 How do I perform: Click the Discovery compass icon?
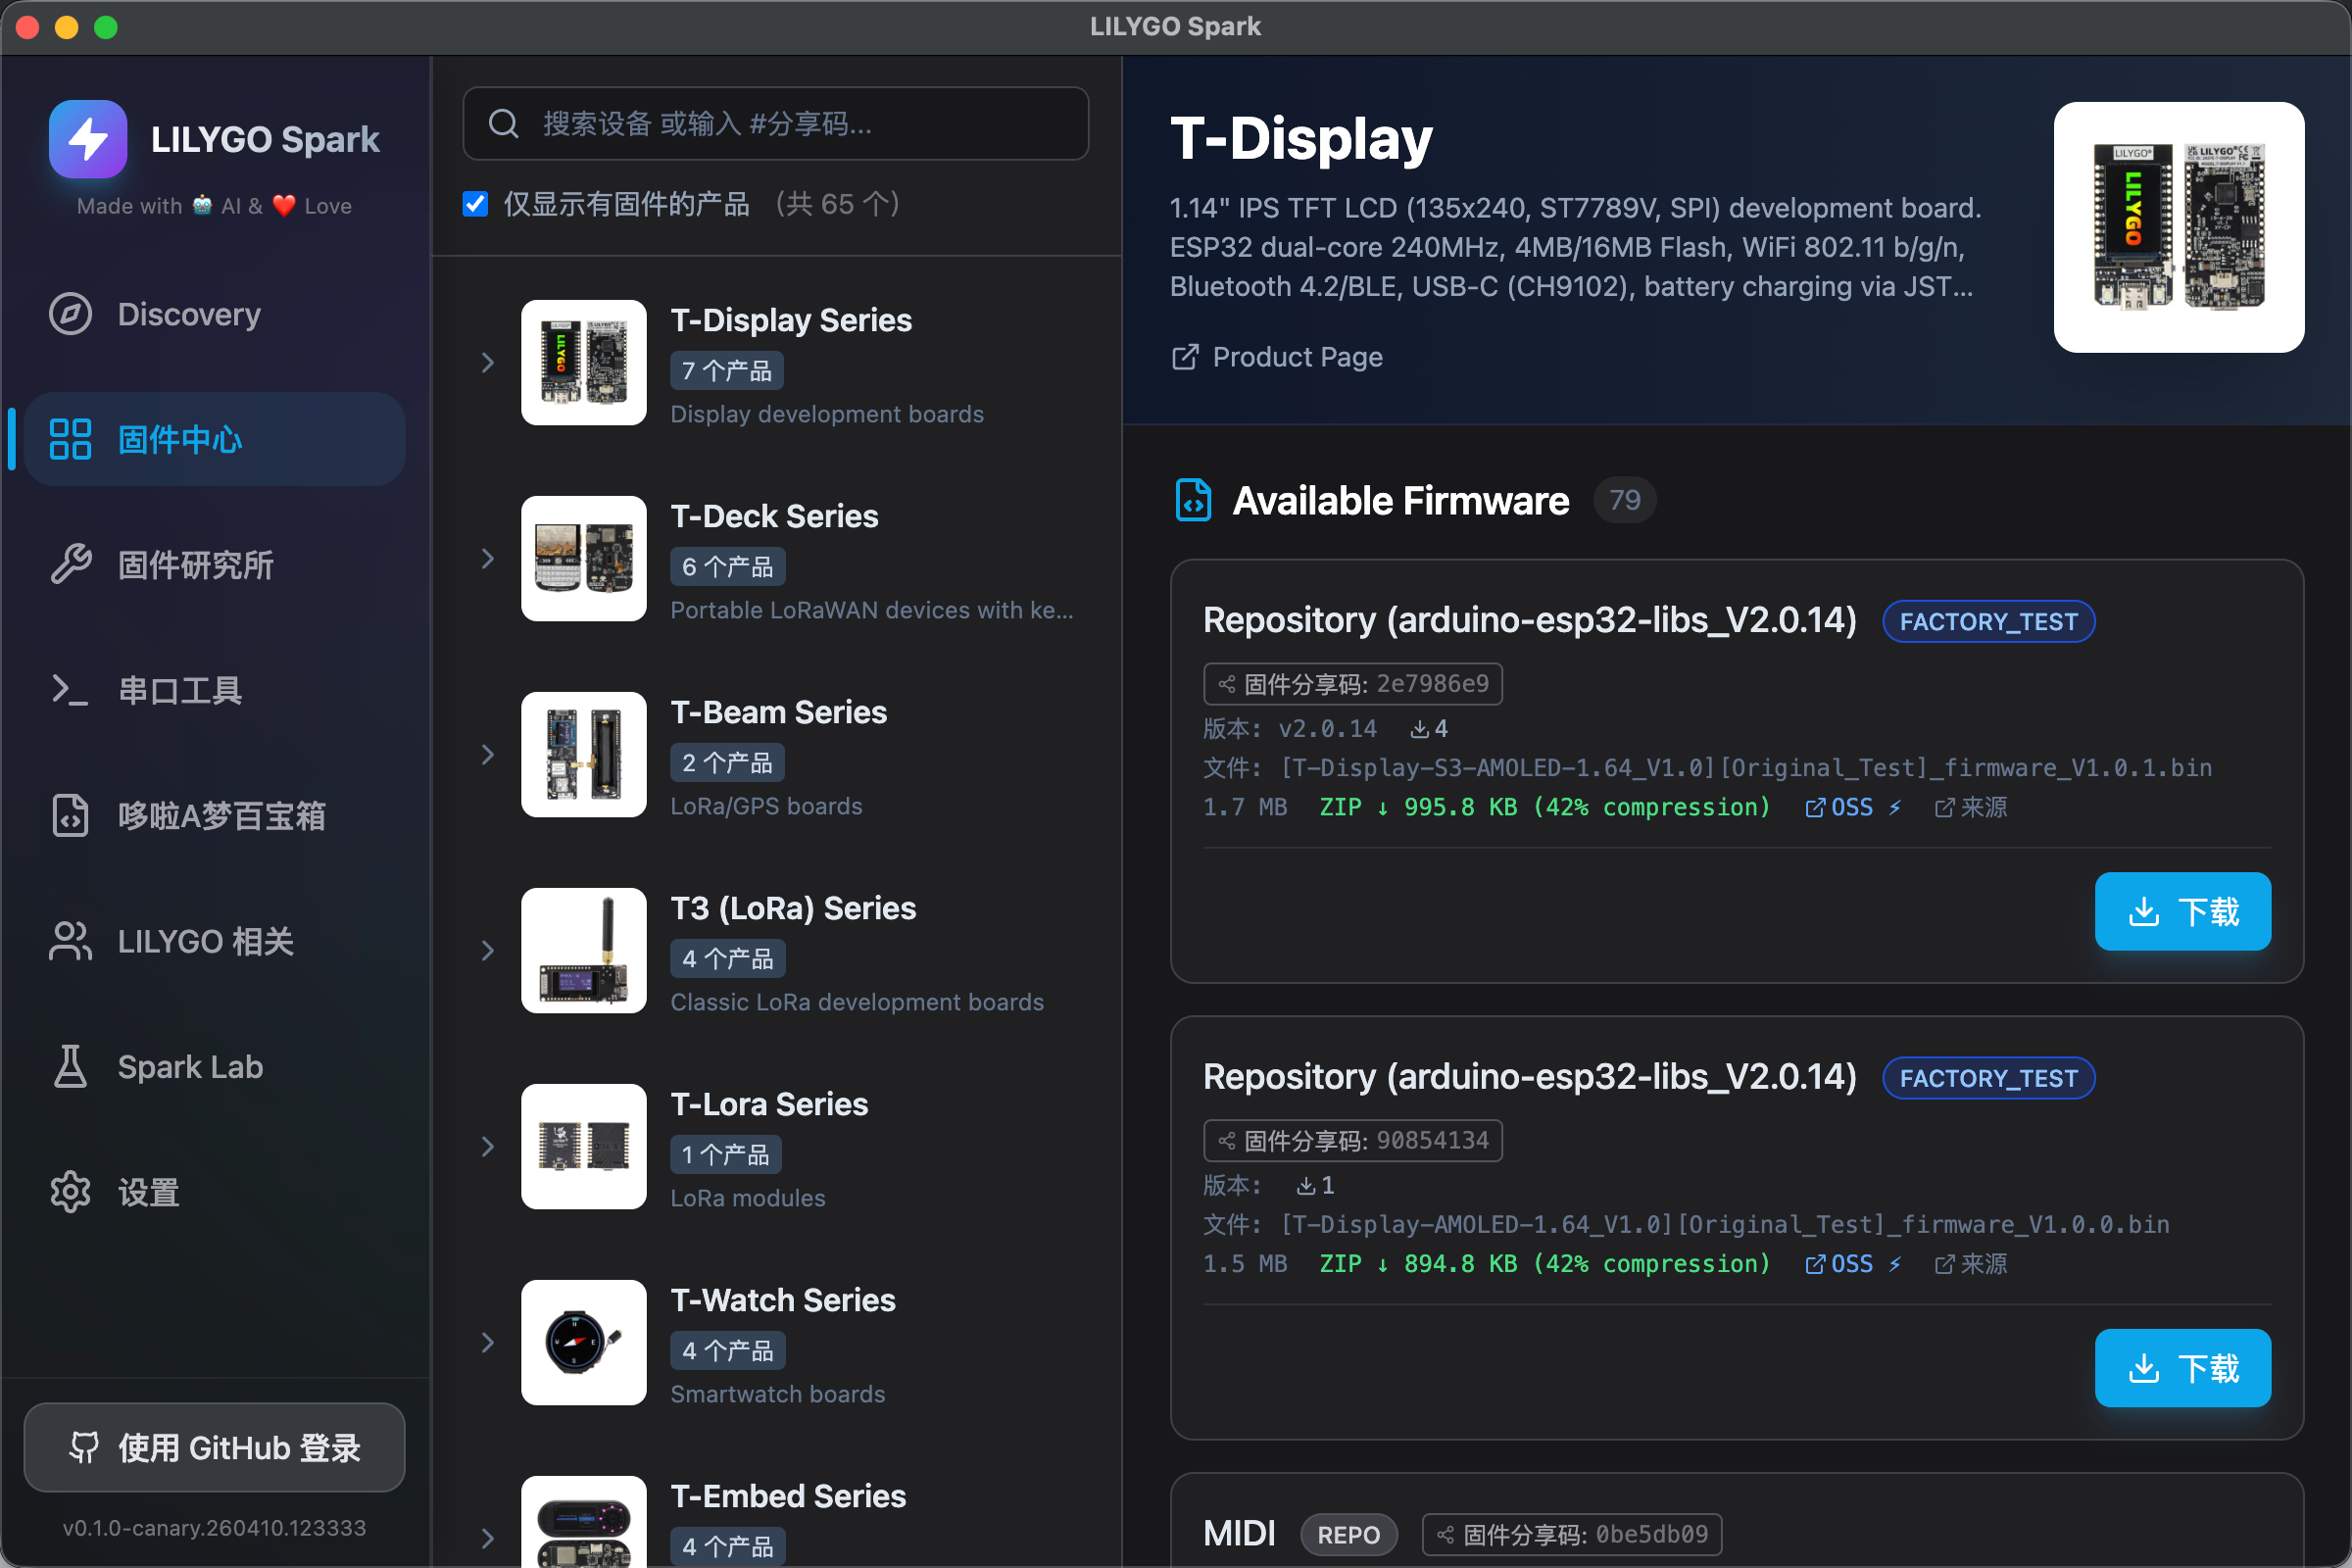pos(70,314)
